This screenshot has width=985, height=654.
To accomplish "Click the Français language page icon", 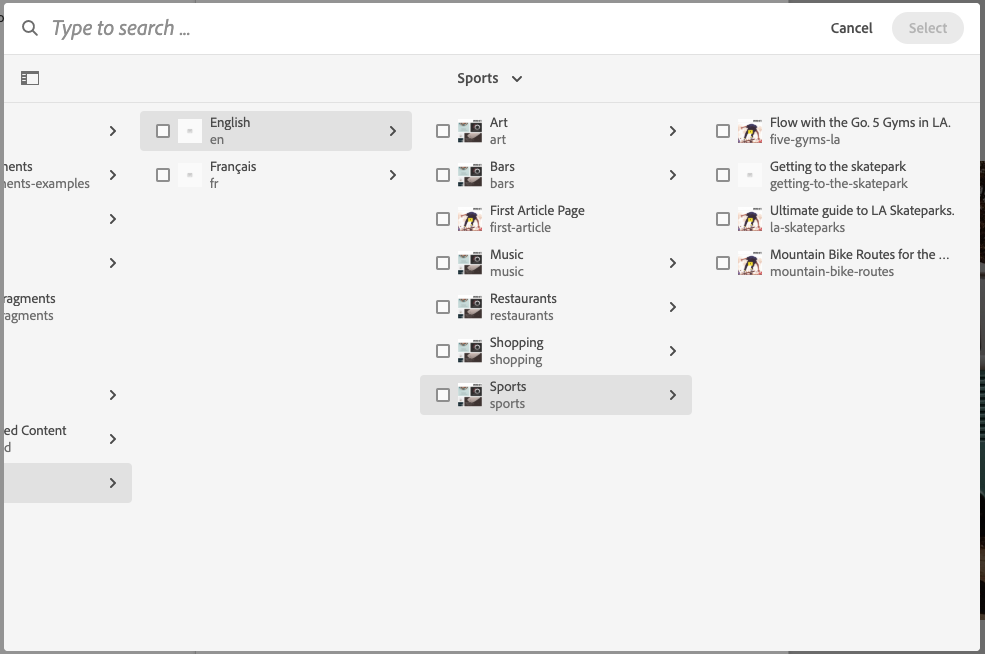I will [190, 175].
